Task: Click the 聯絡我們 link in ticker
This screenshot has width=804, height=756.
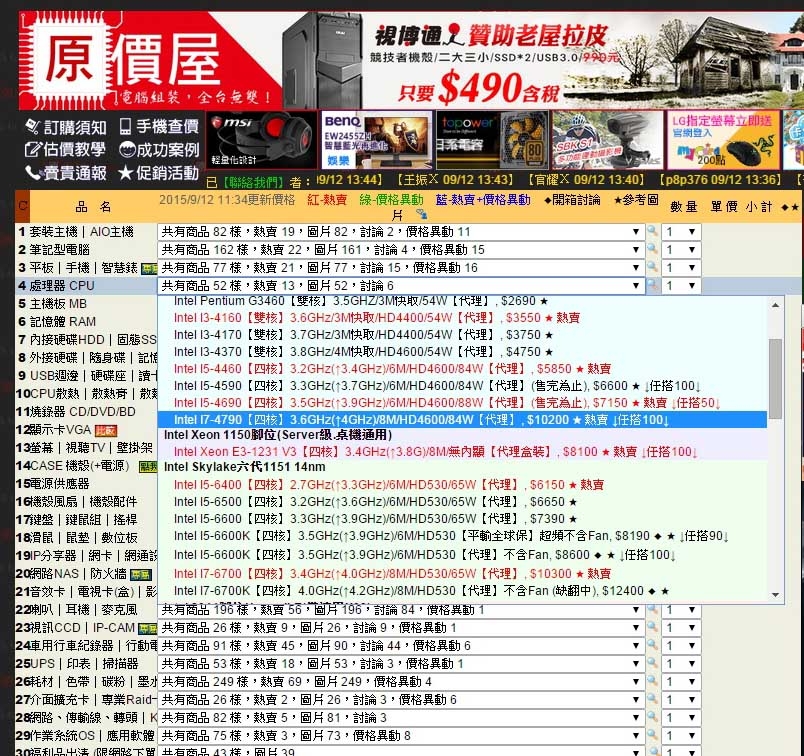Action: (x=253, y=182)
